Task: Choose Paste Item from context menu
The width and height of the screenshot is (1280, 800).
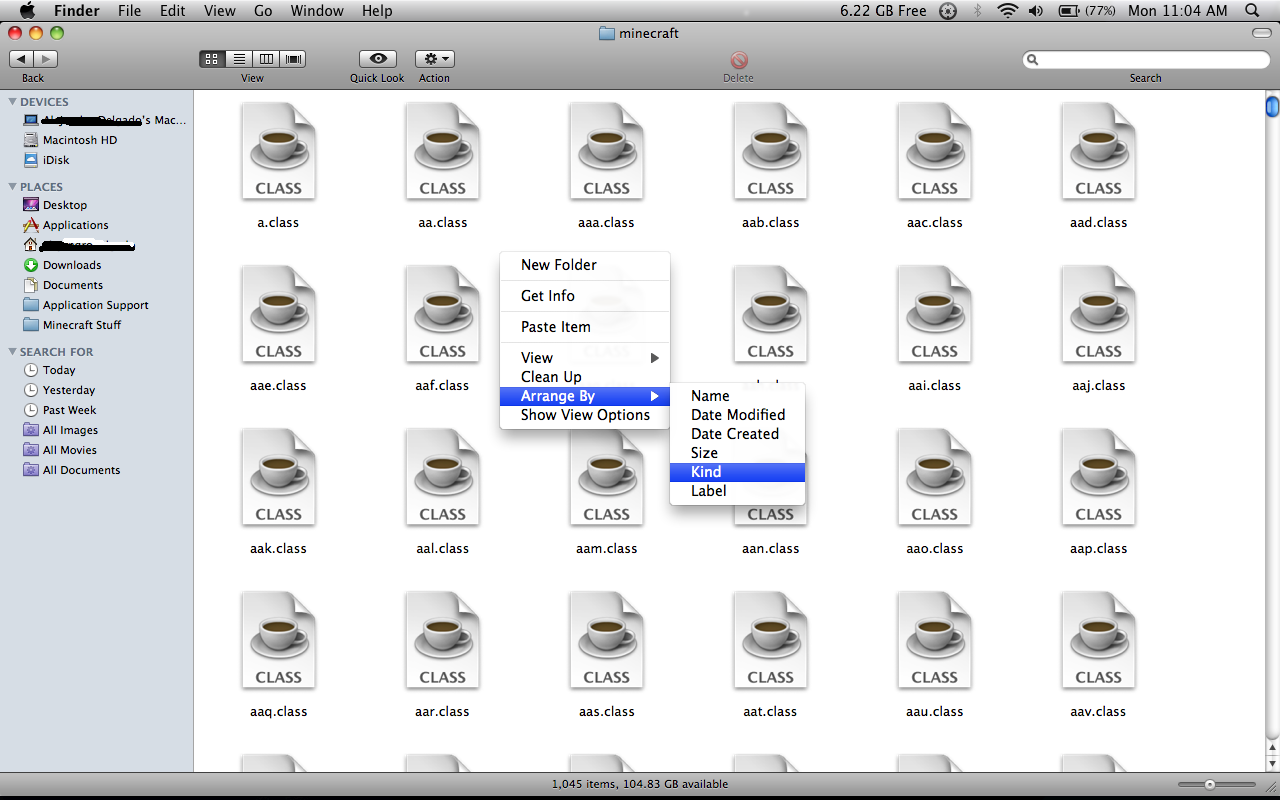Action: 585,327
